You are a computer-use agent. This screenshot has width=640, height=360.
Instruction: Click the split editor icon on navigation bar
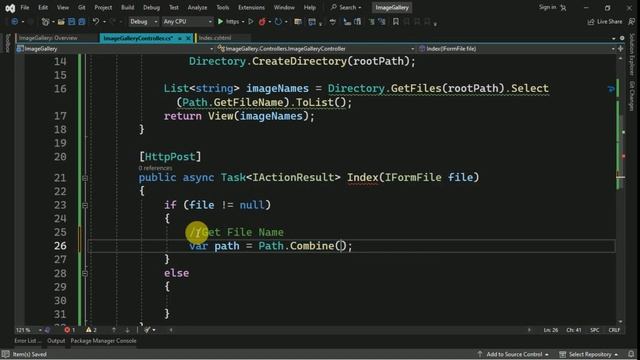coord(621,49)
